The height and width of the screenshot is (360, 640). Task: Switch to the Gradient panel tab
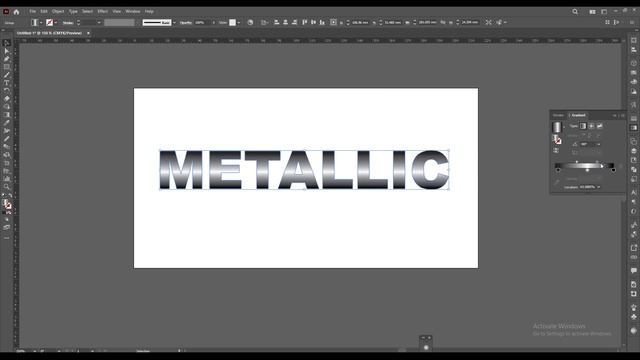[578, 116]
